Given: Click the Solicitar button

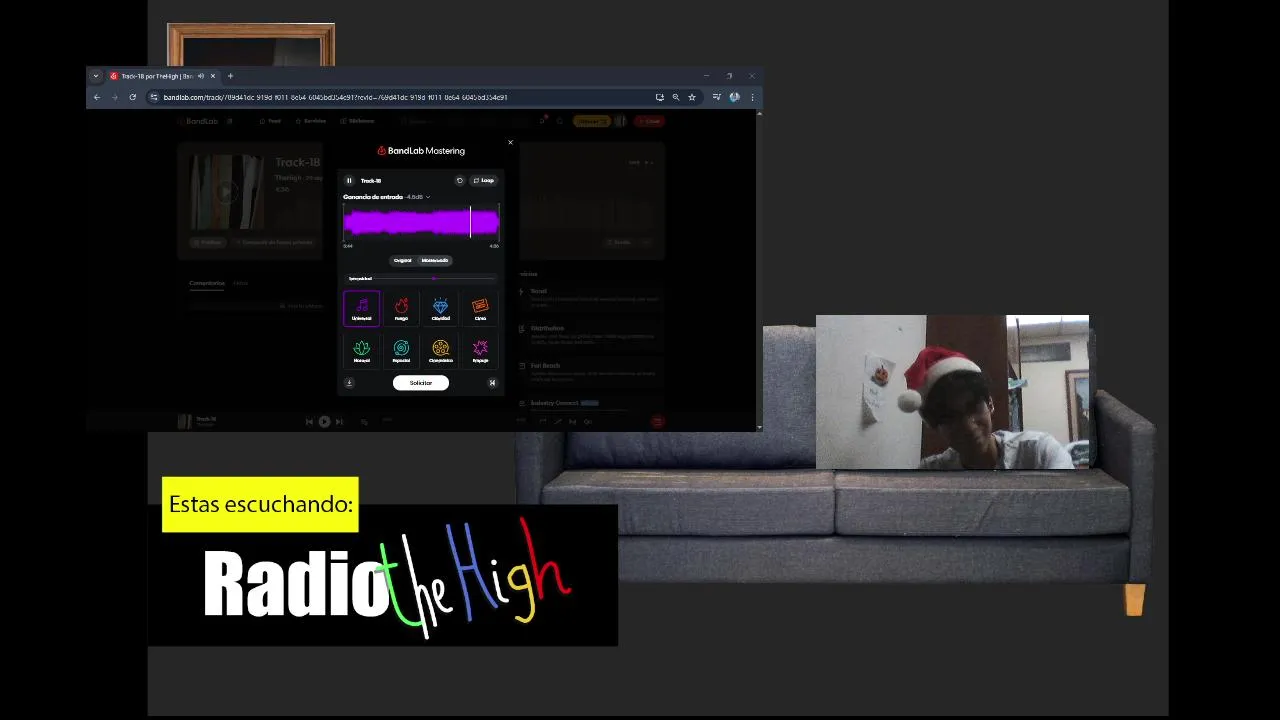Looking at the screenshot, I should [x=421, y=383].
